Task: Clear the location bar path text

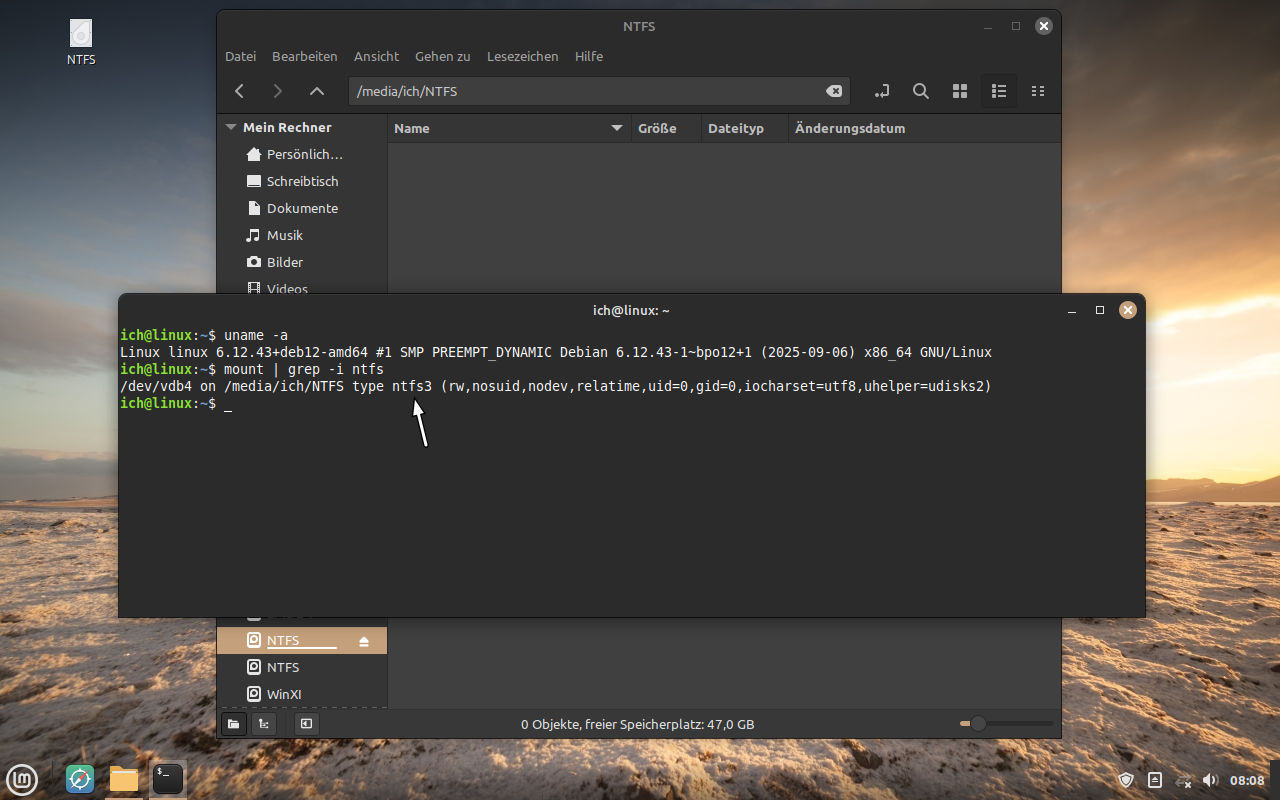Action: (834, 91)
